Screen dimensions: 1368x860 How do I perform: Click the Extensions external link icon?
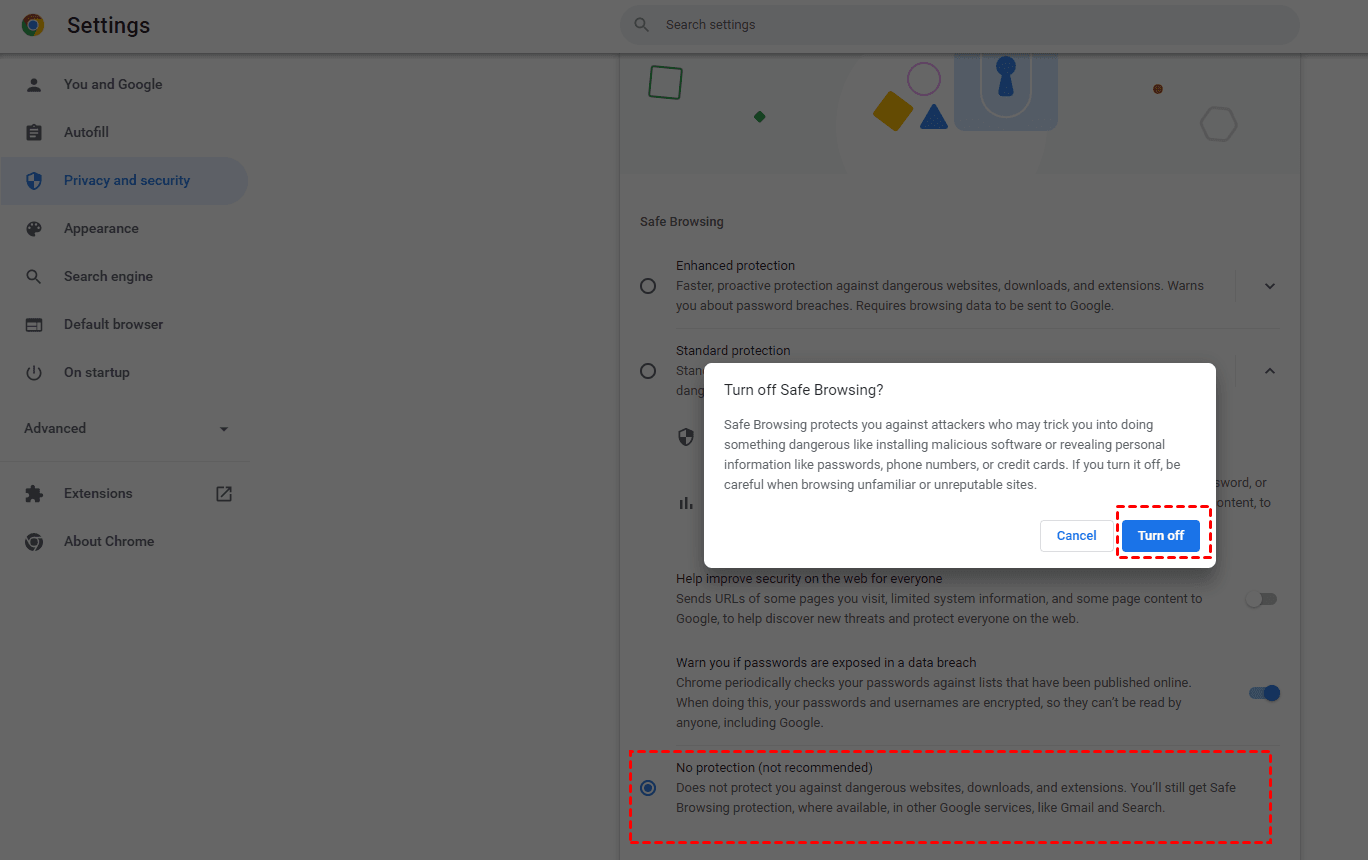click(x=224, y=493)
